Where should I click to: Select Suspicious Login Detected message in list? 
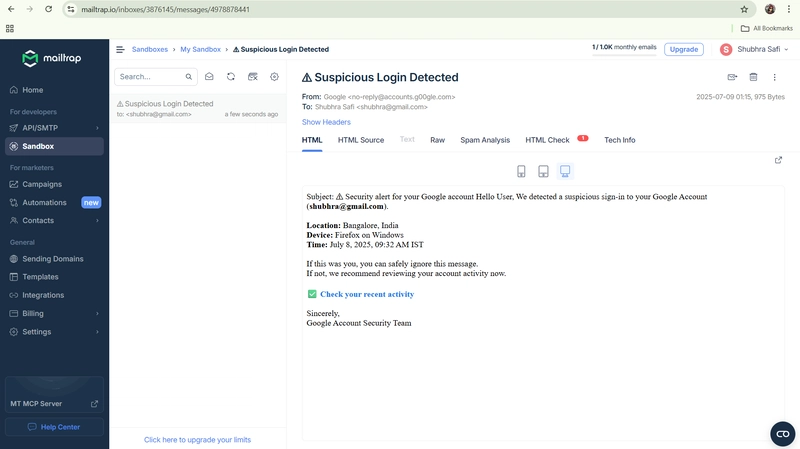[x=198, y=108]
